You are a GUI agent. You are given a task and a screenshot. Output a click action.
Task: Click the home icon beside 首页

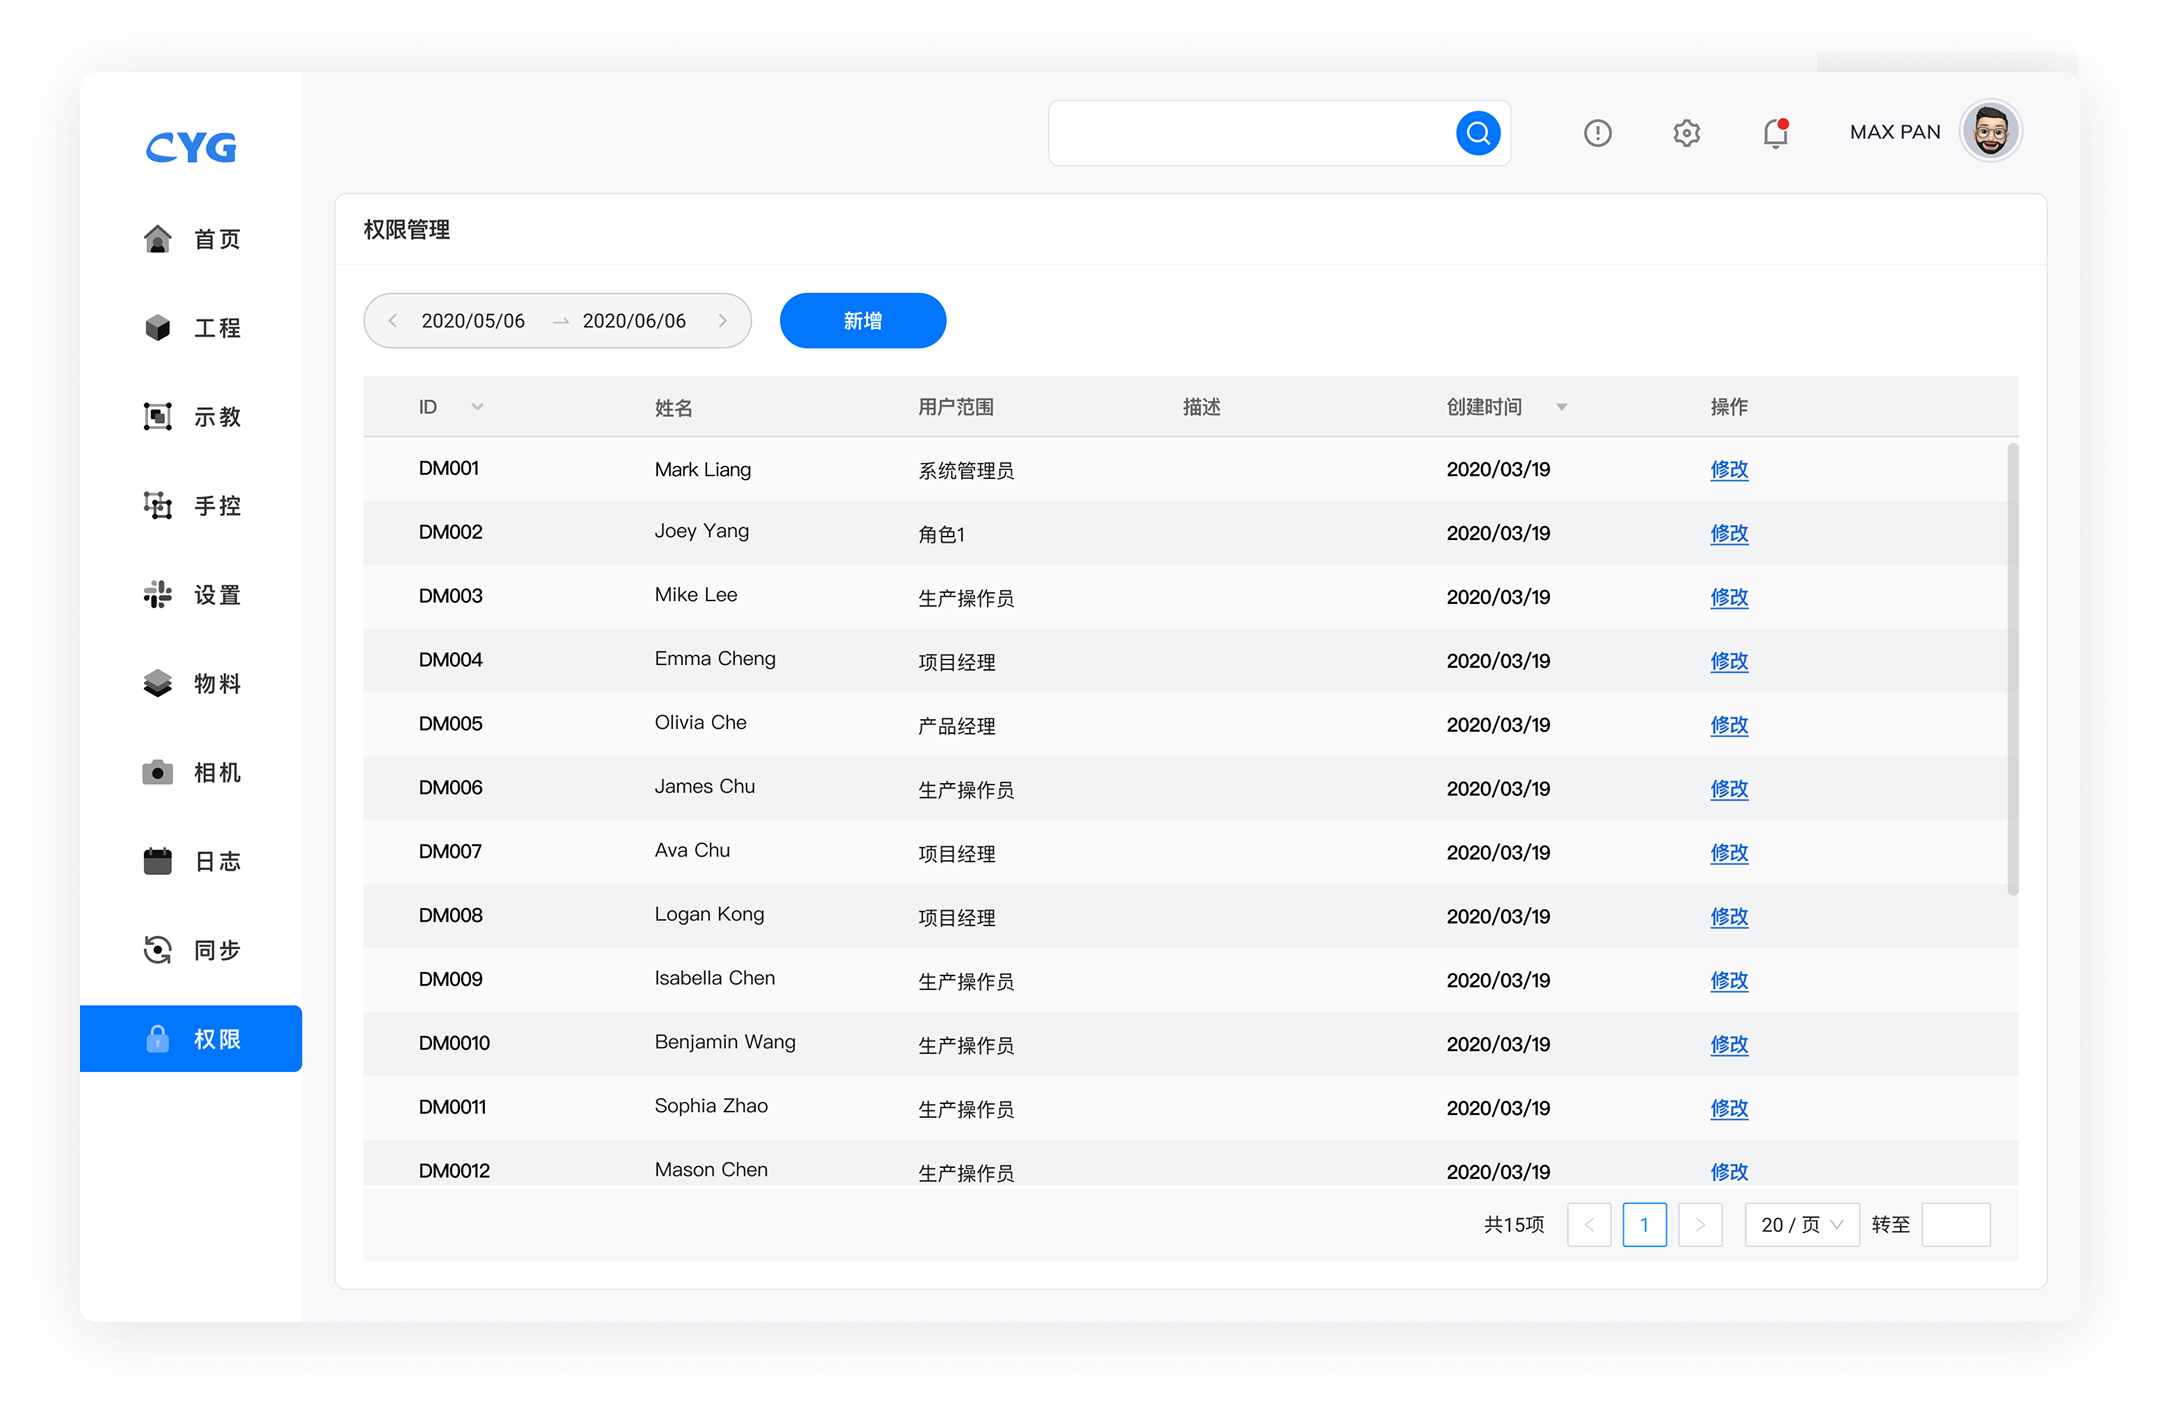(x=157, y=239)
